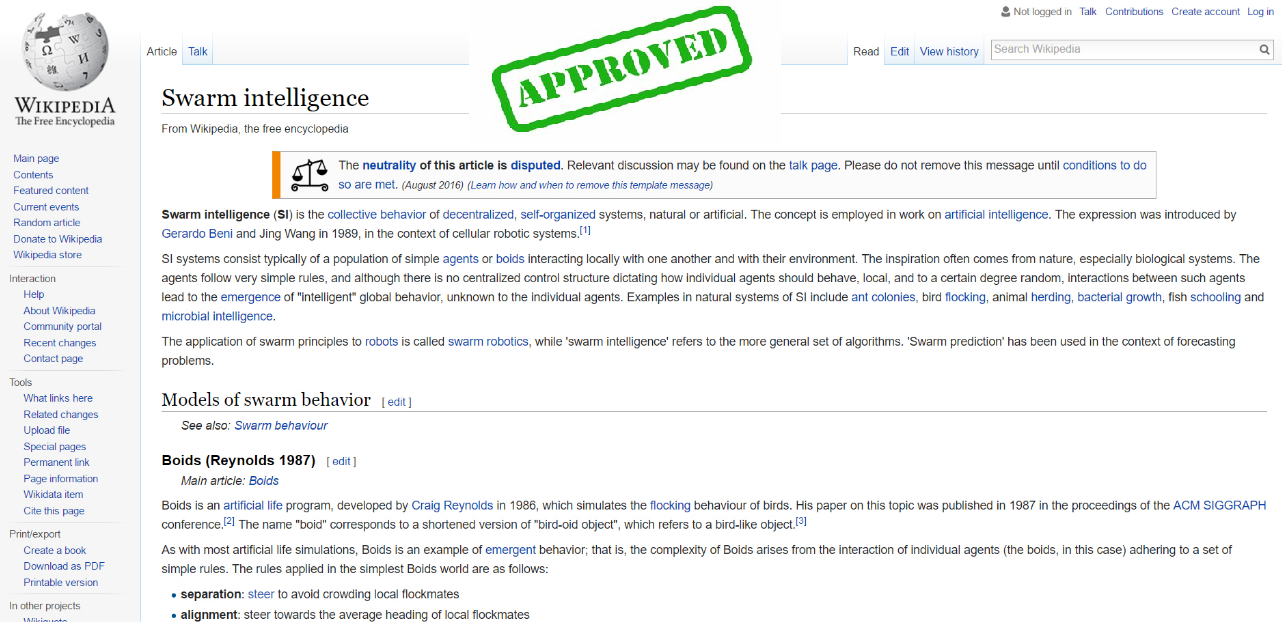The image size is (1282, 622).
Task: Collapse the Interaction sidebar heading
Action: (x=32, y=278)
